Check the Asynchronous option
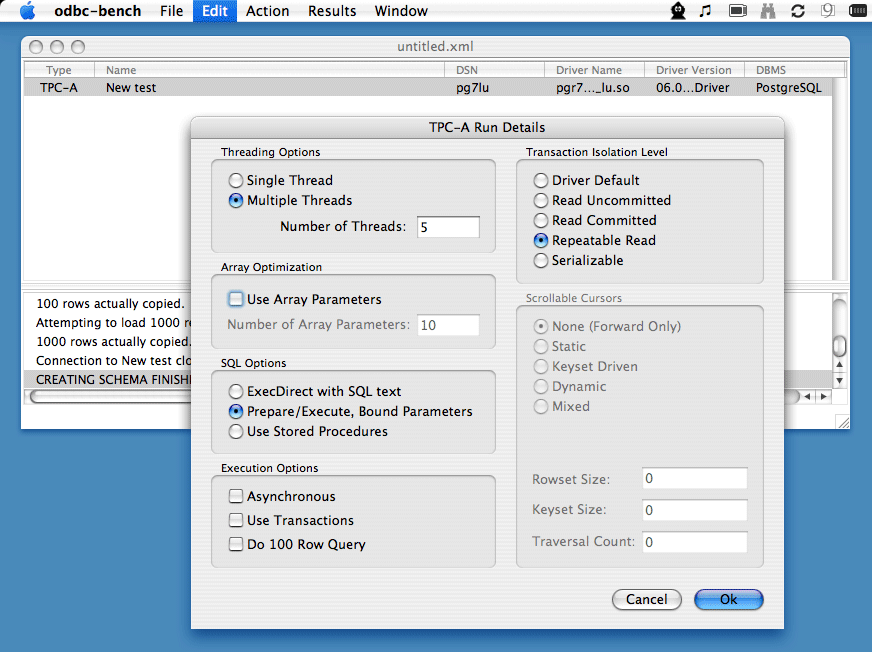 236,496
